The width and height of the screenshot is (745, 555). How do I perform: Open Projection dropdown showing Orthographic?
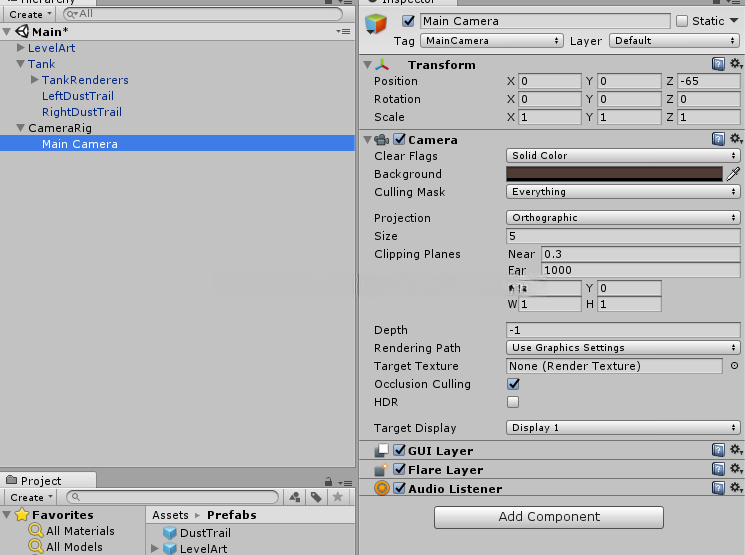tap(623, 218)
